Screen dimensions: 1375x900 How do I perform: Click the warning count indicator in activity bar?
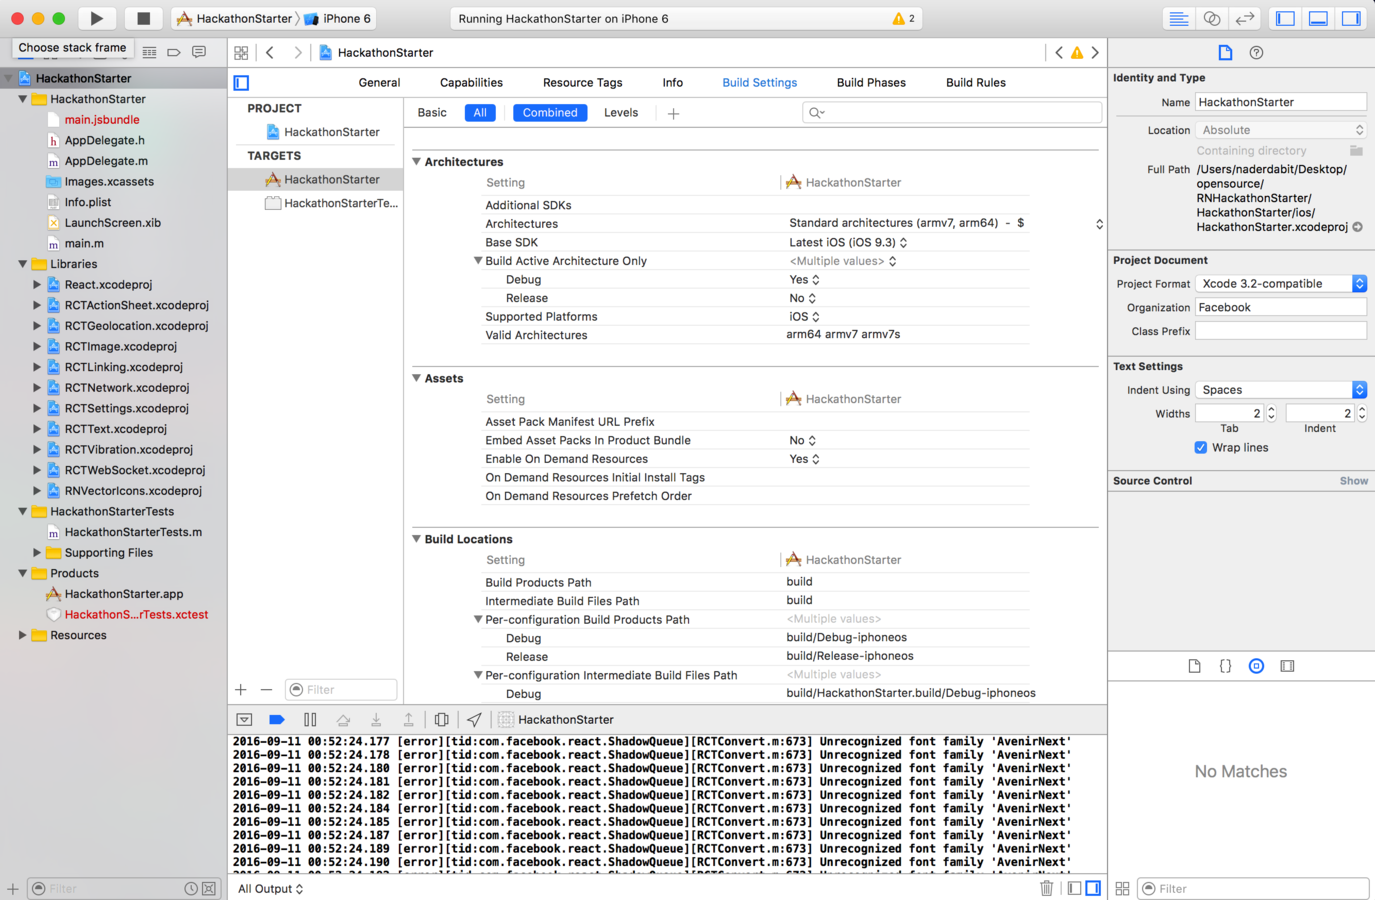[x=904, y=18]
